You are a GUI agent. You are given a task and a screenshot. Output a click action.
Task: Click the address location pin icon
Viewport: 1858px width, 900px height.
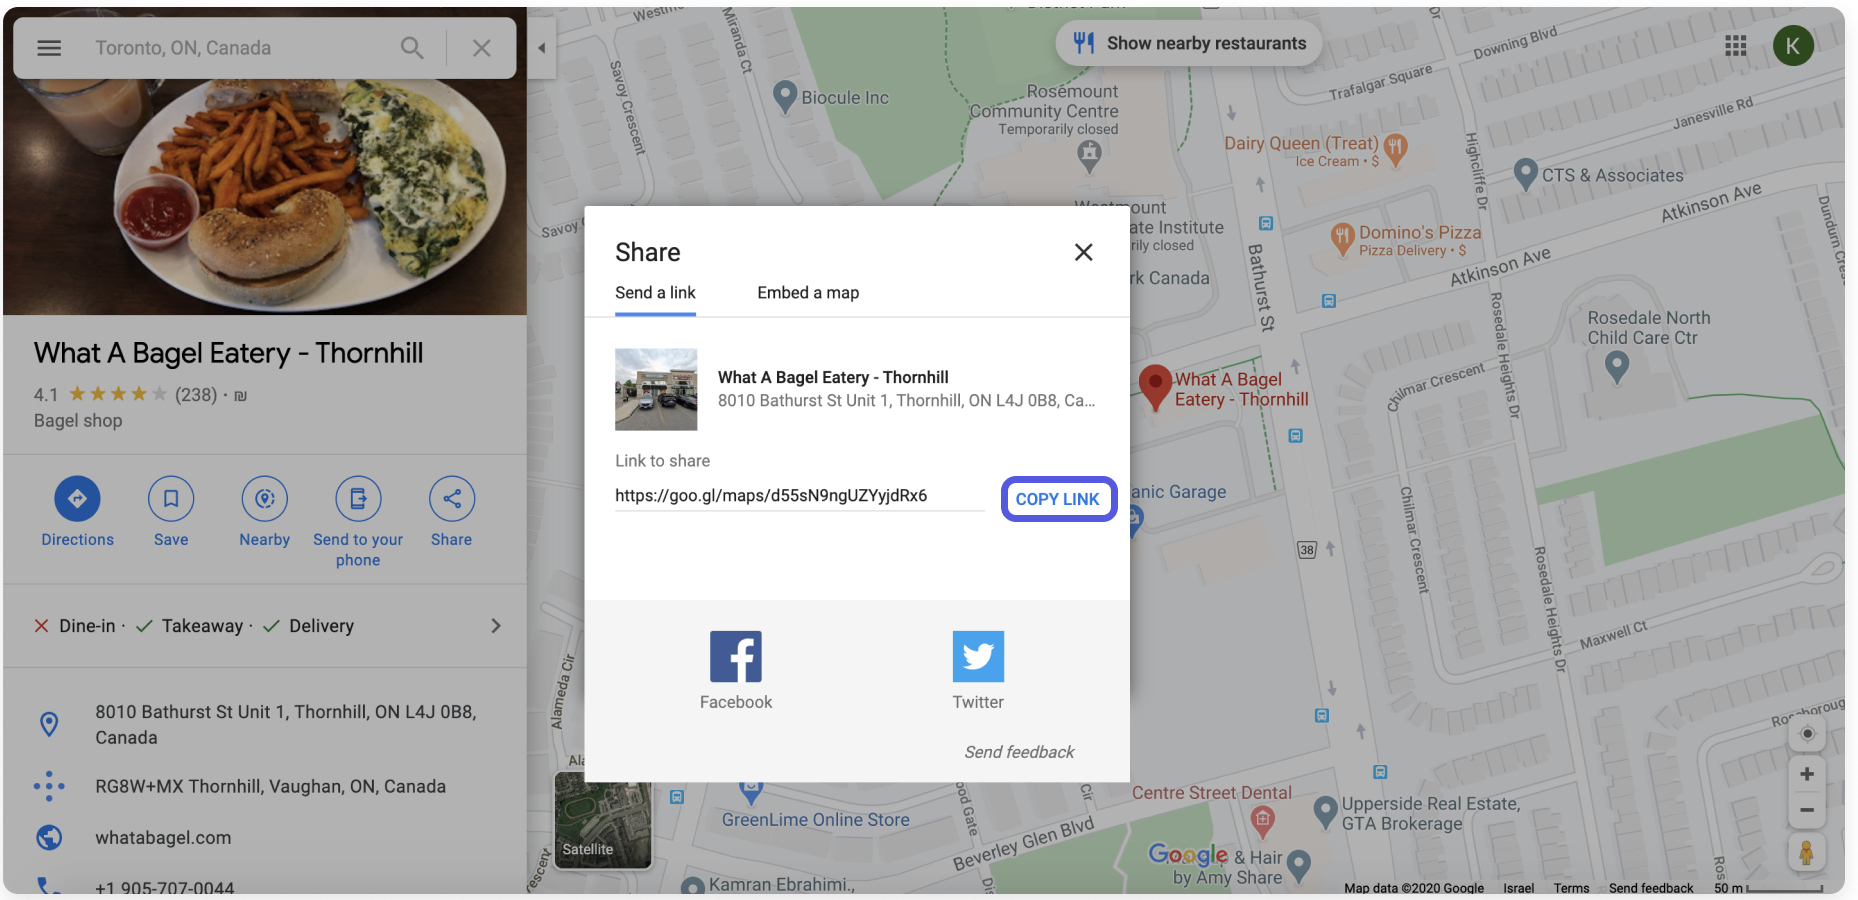pos(49,724)
